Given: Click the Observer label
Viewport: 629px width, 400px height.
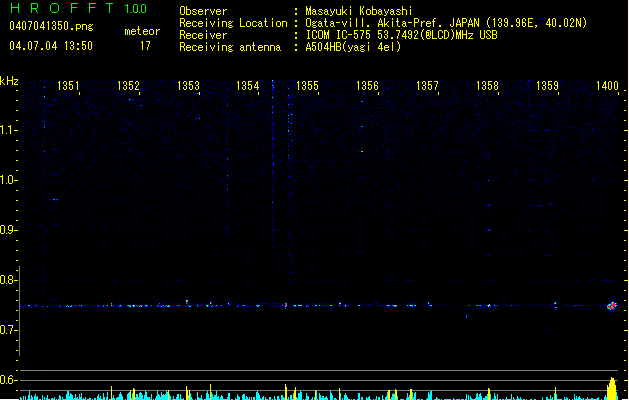Looking at the screenshot, I should (203, 11).
